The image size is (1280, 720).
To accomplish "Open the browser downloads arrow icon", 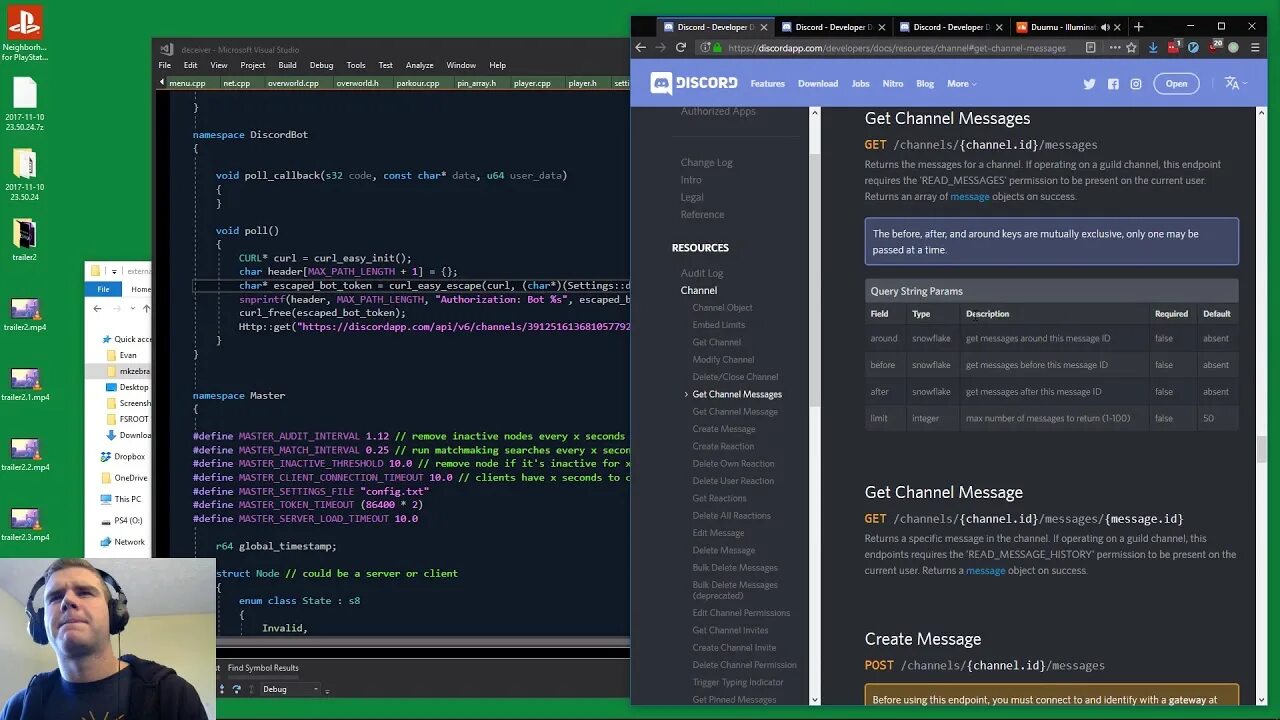I will point(1153,47).
